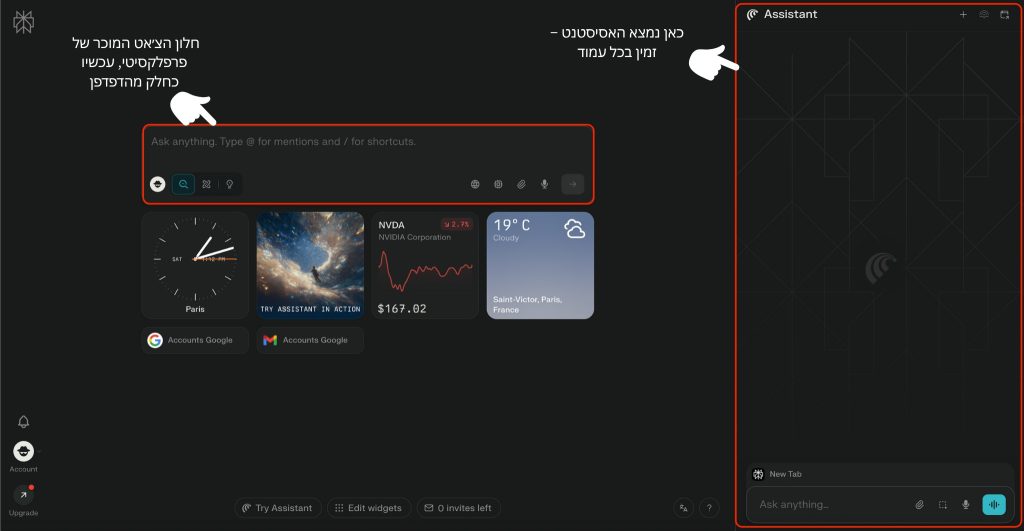Click the Edit widgets button
Screen dimensions: 1024x531
pyautogui.click(x=369, y=508)
